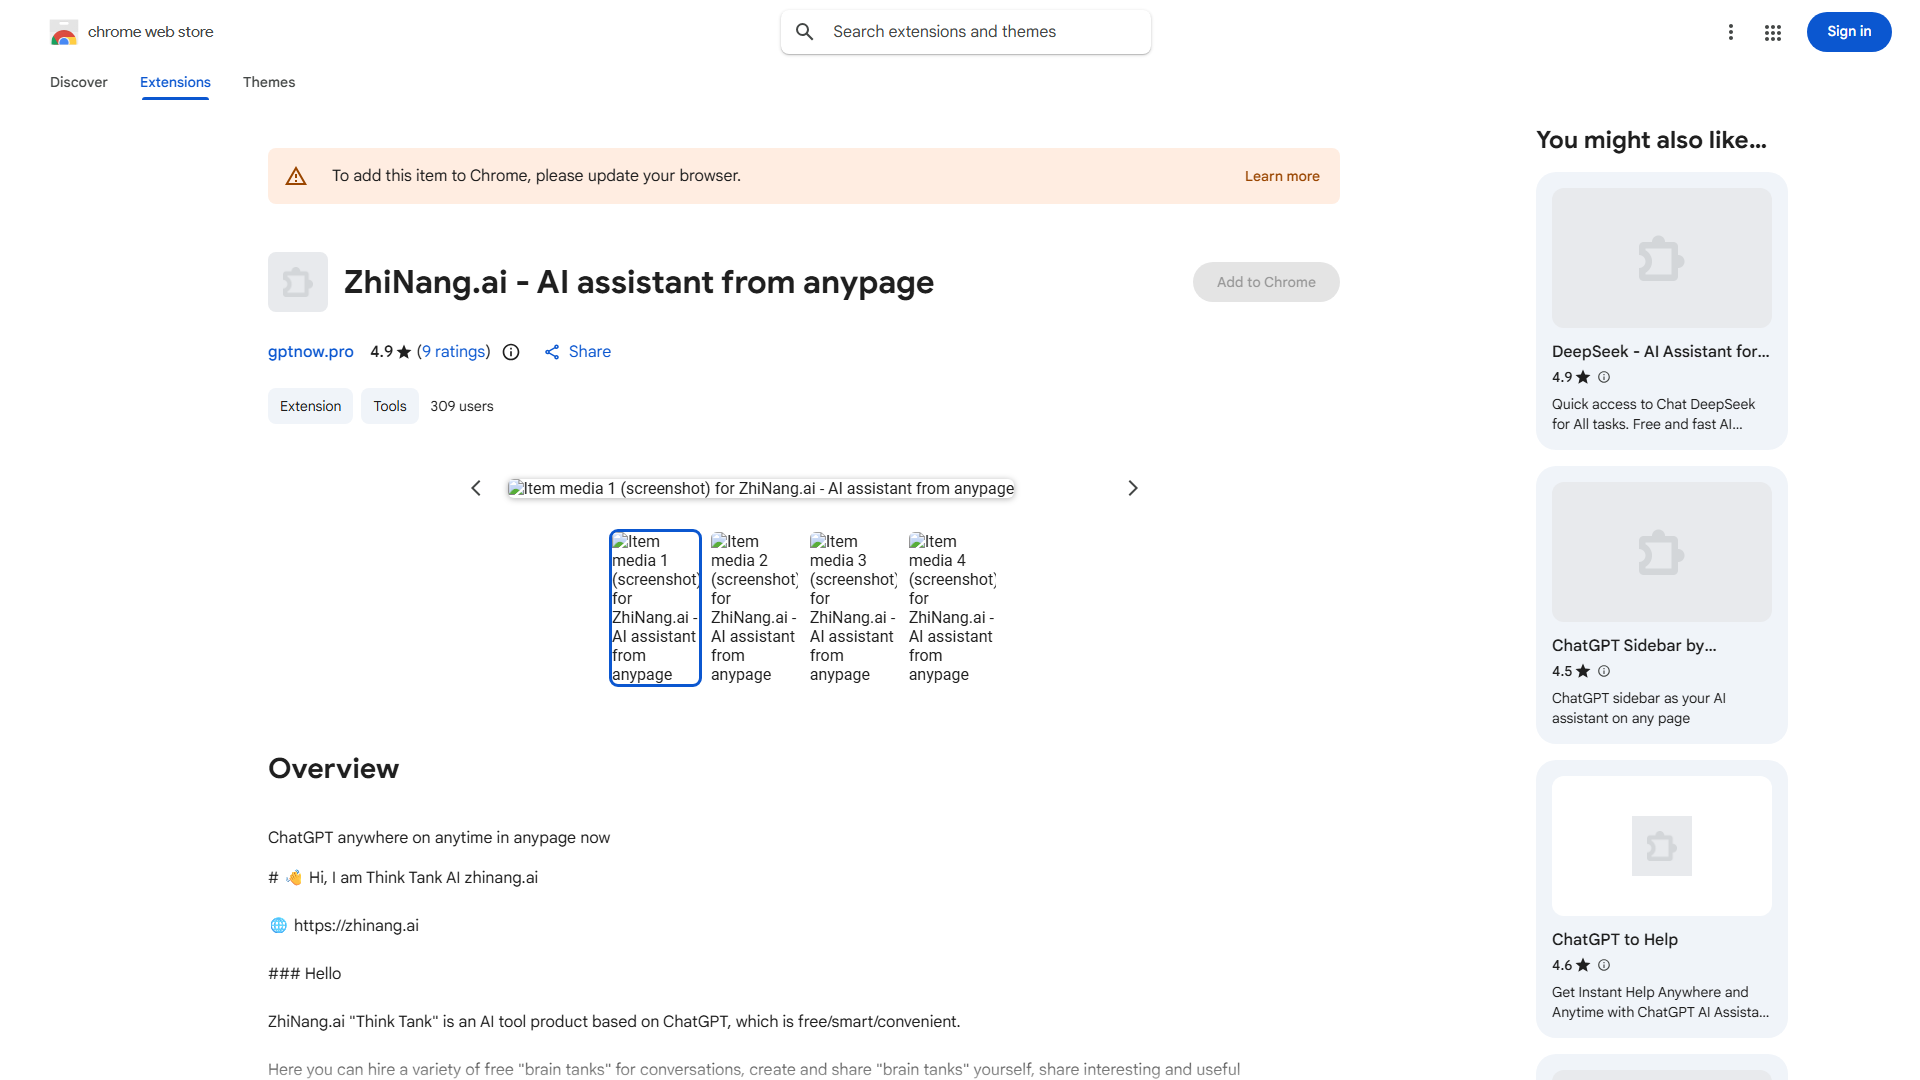Image resolution: width=1920 pixels, height=1080 pixels.
Task: Click the Chrome Web Store logo
Action: tap(64, 32)
